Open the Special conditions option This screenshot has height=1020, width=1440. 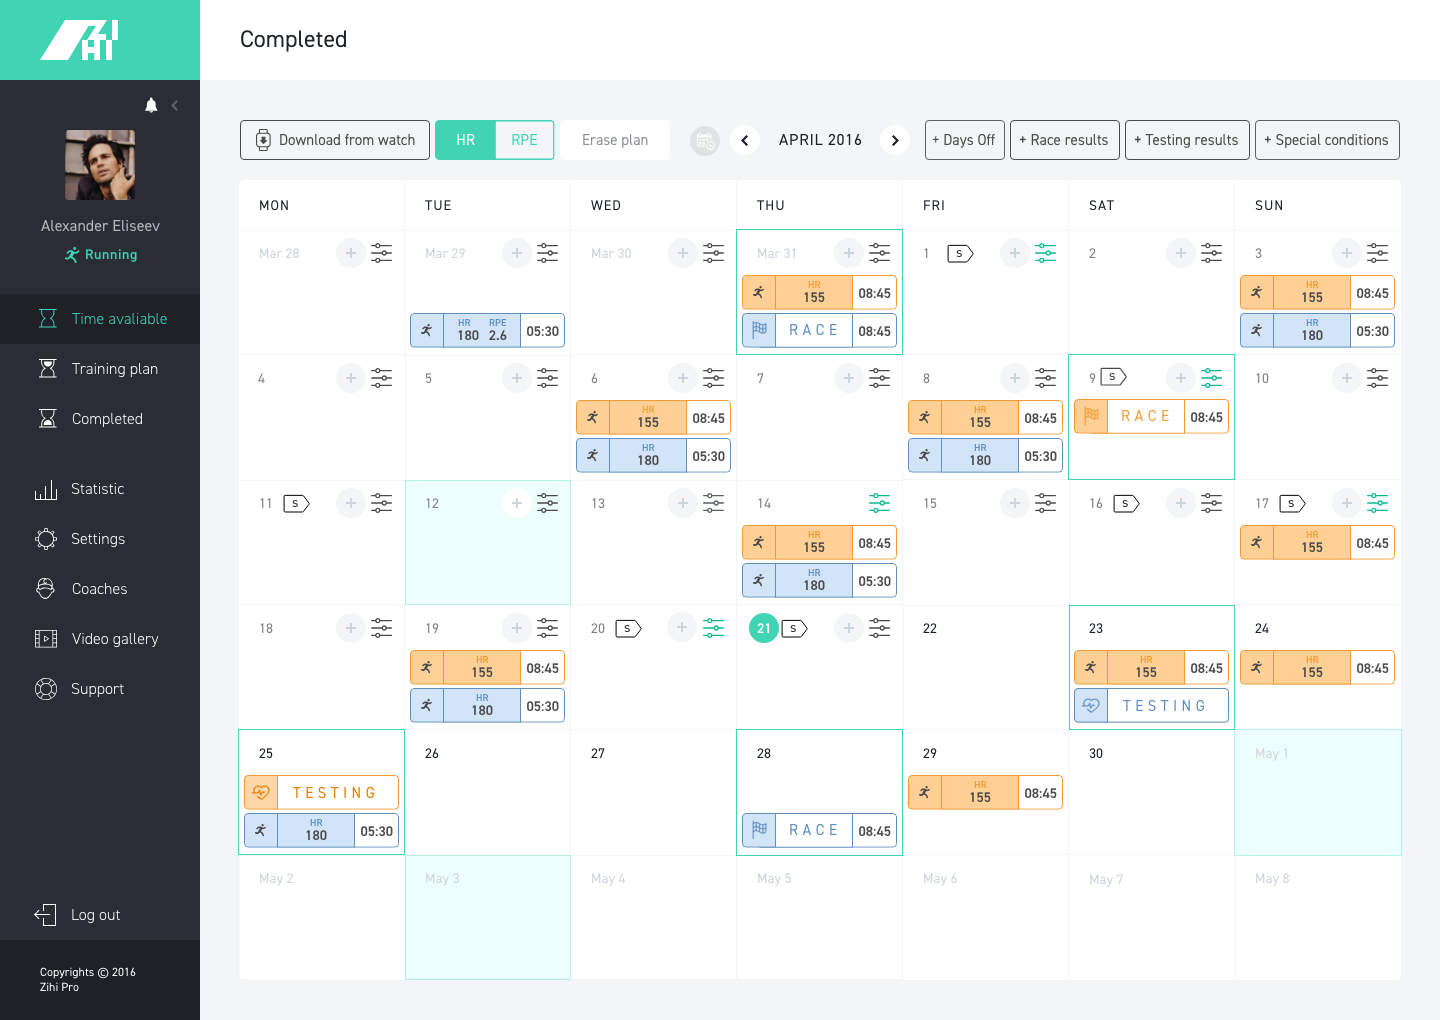point(1327,140)
